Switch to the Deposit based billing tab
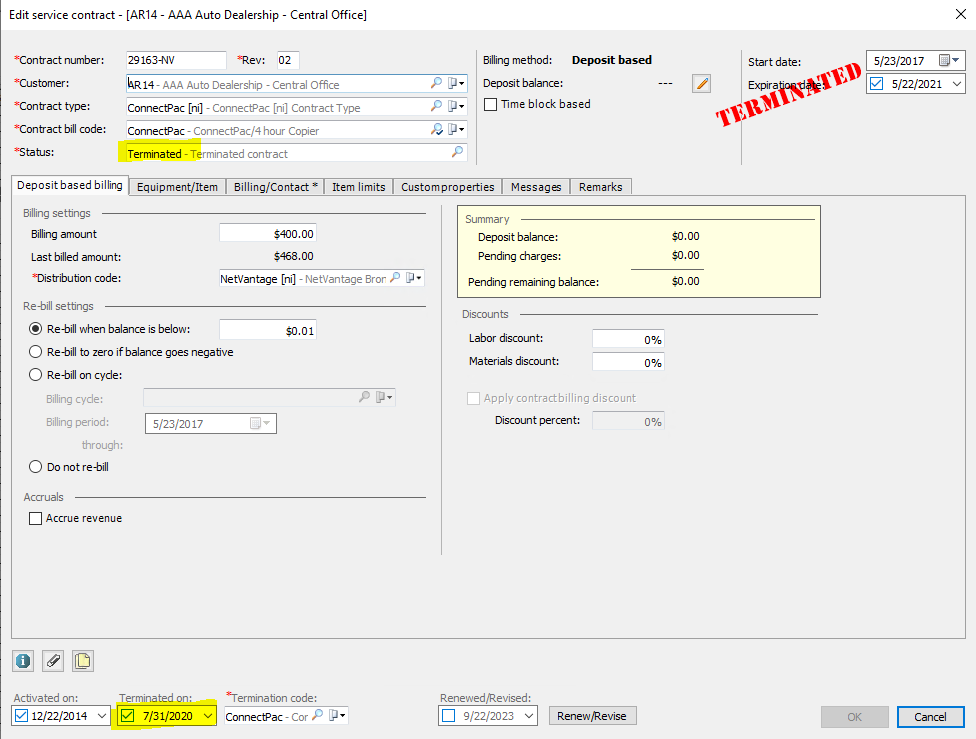Screen dimensions: 976x739 click(x=70, y=185)
